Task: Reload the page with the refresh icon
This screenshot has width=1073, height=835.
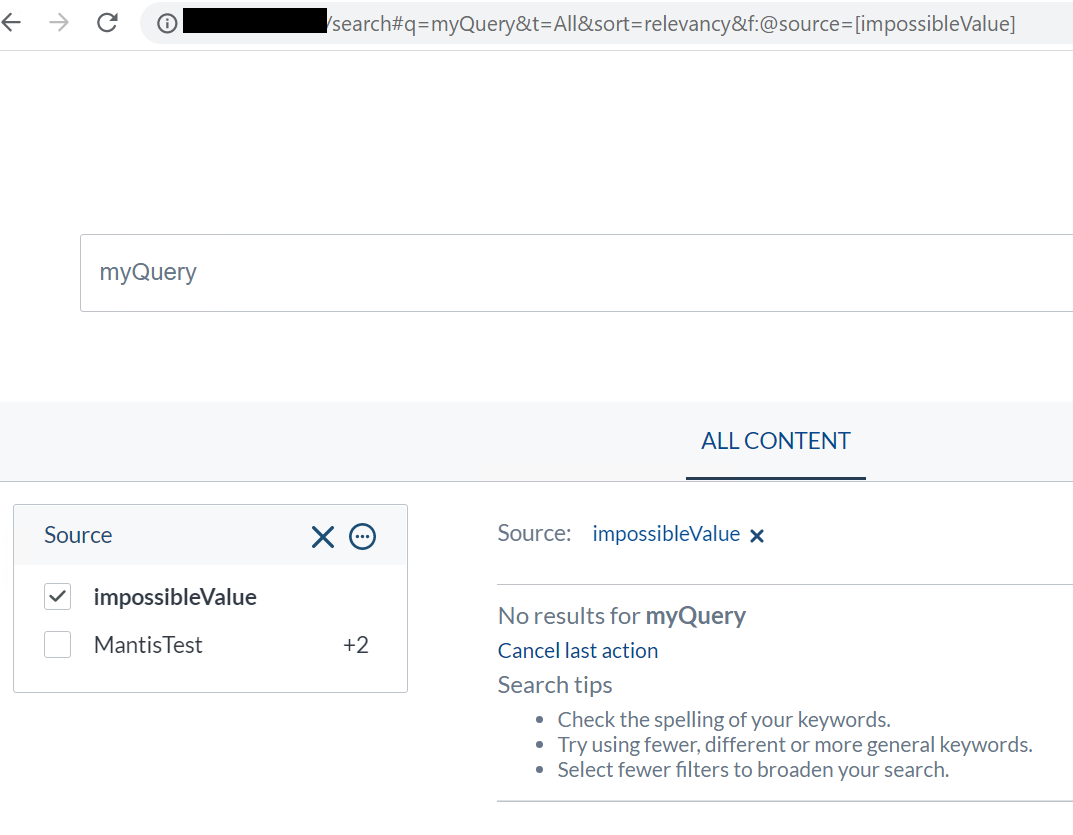Action: [108, 23]
